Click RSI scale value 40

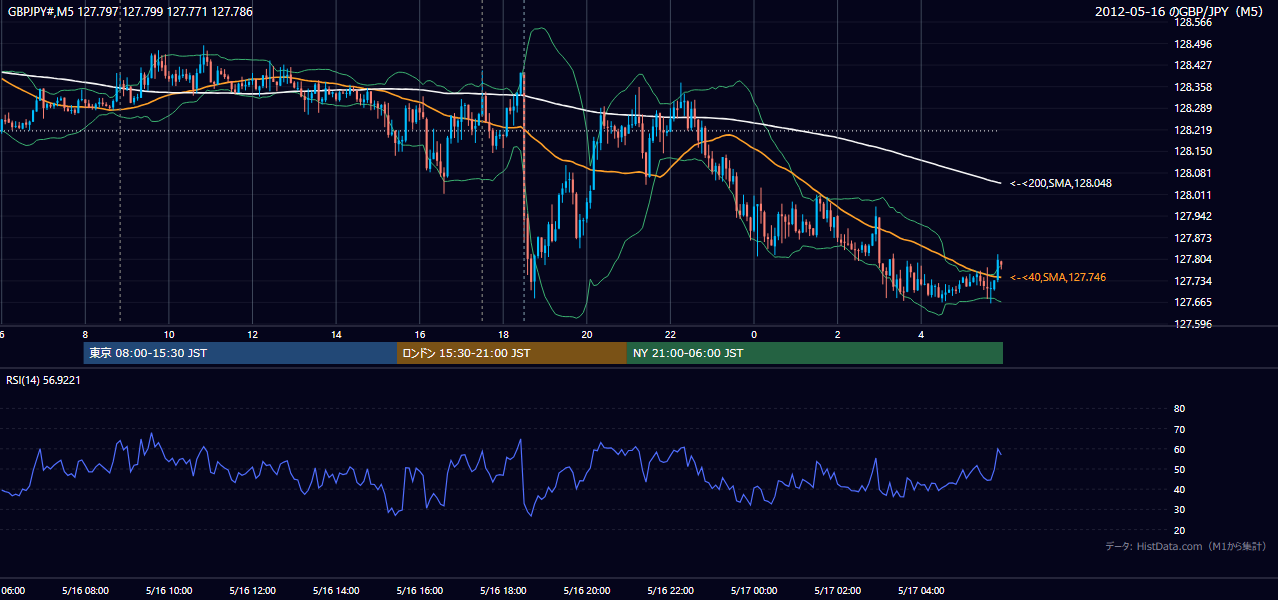(1179, 489)
